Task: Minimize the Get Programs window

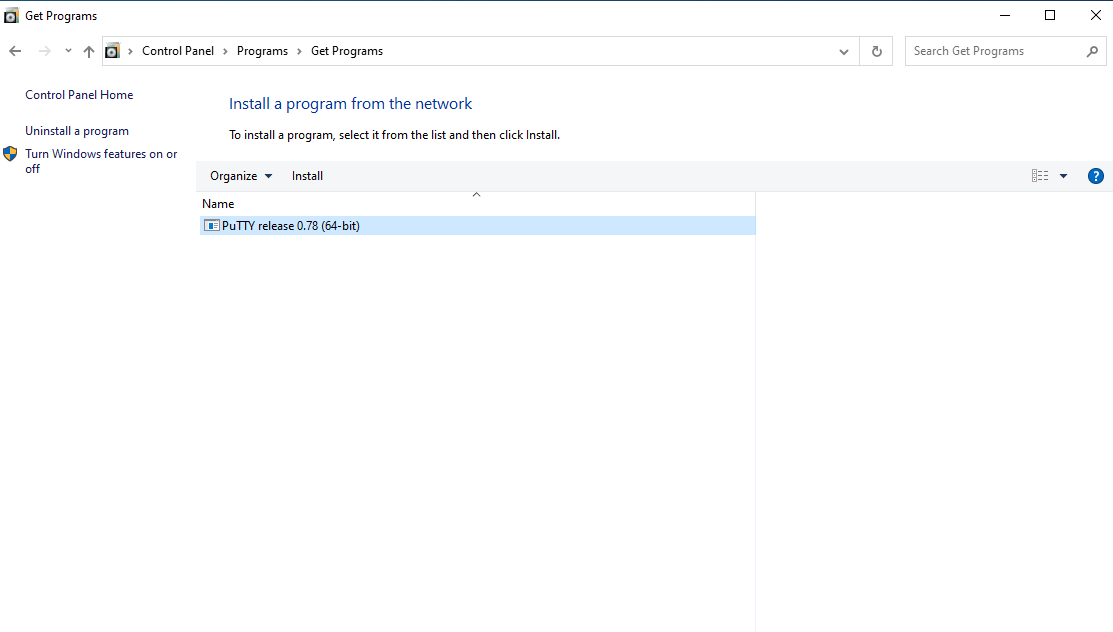Action: click(1004, 15)
